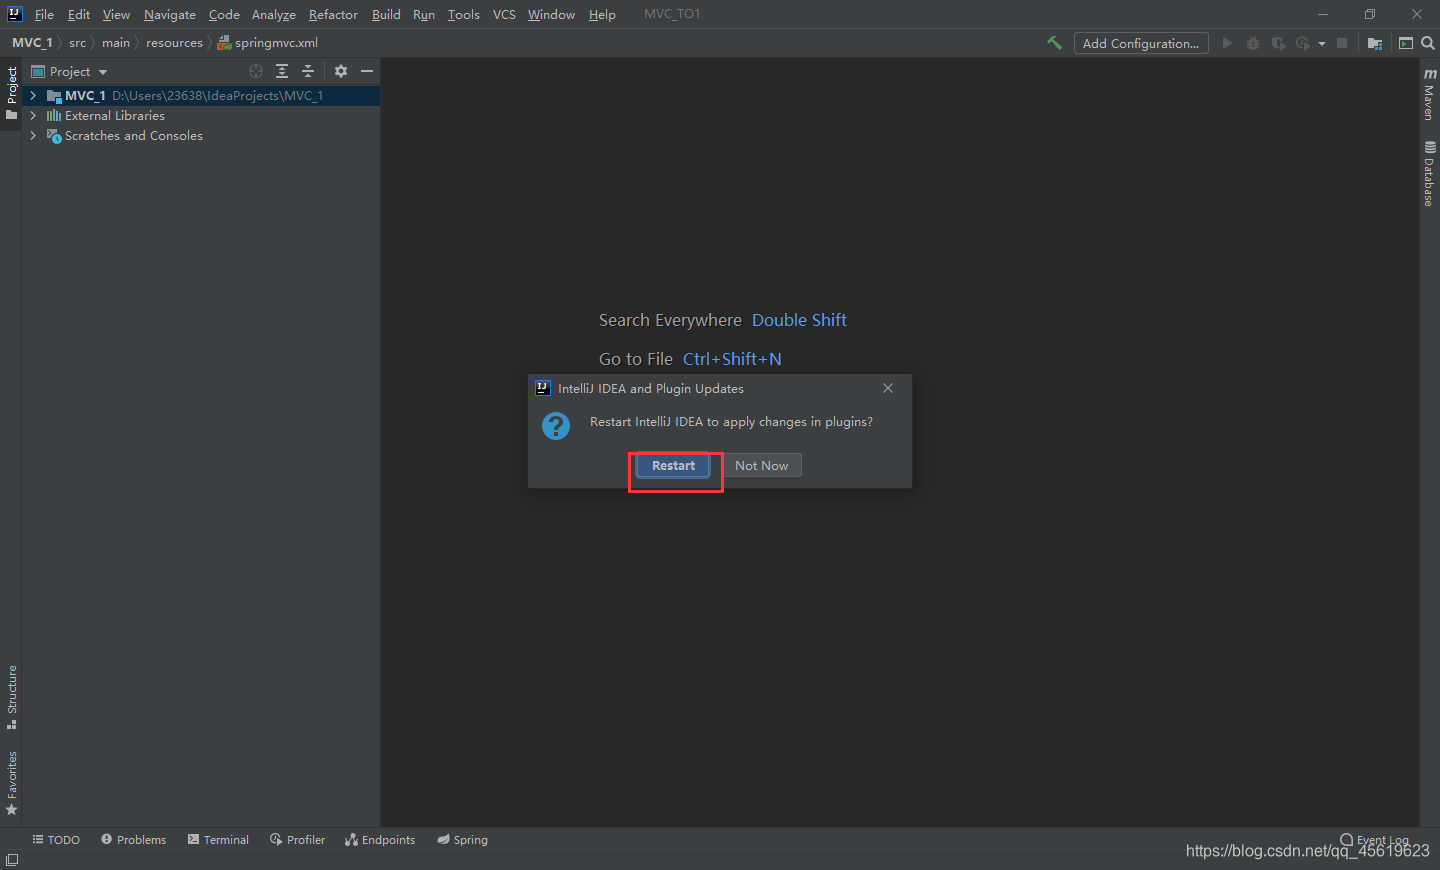Open the Navigate menu
The image size is (1440, 870).
(x=170, y=14)
